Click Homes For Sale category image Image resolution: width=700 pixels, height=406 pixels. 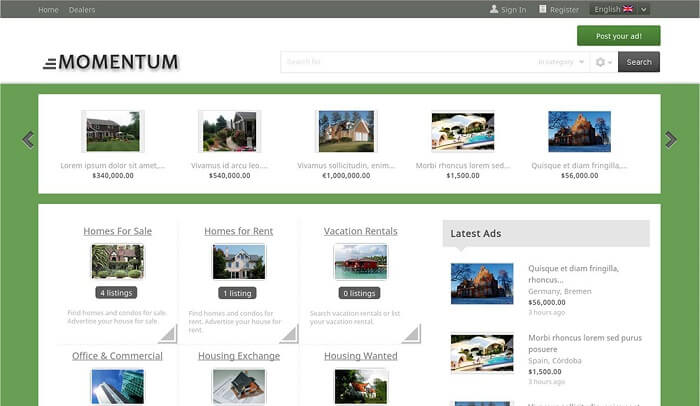pos(117,261)
